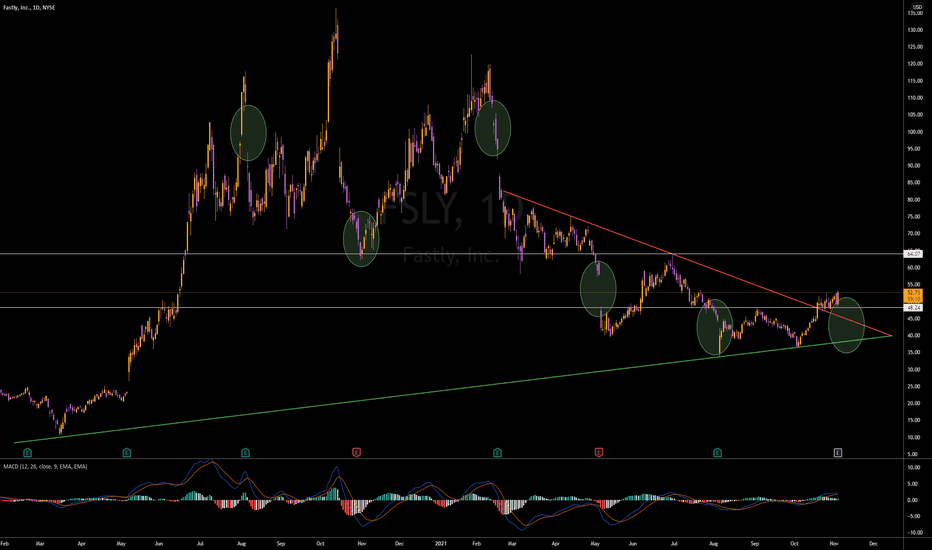
Task: Click the 'Fastly, Inc., 1D, NYSE' chart title
Action: coord(29,8)
